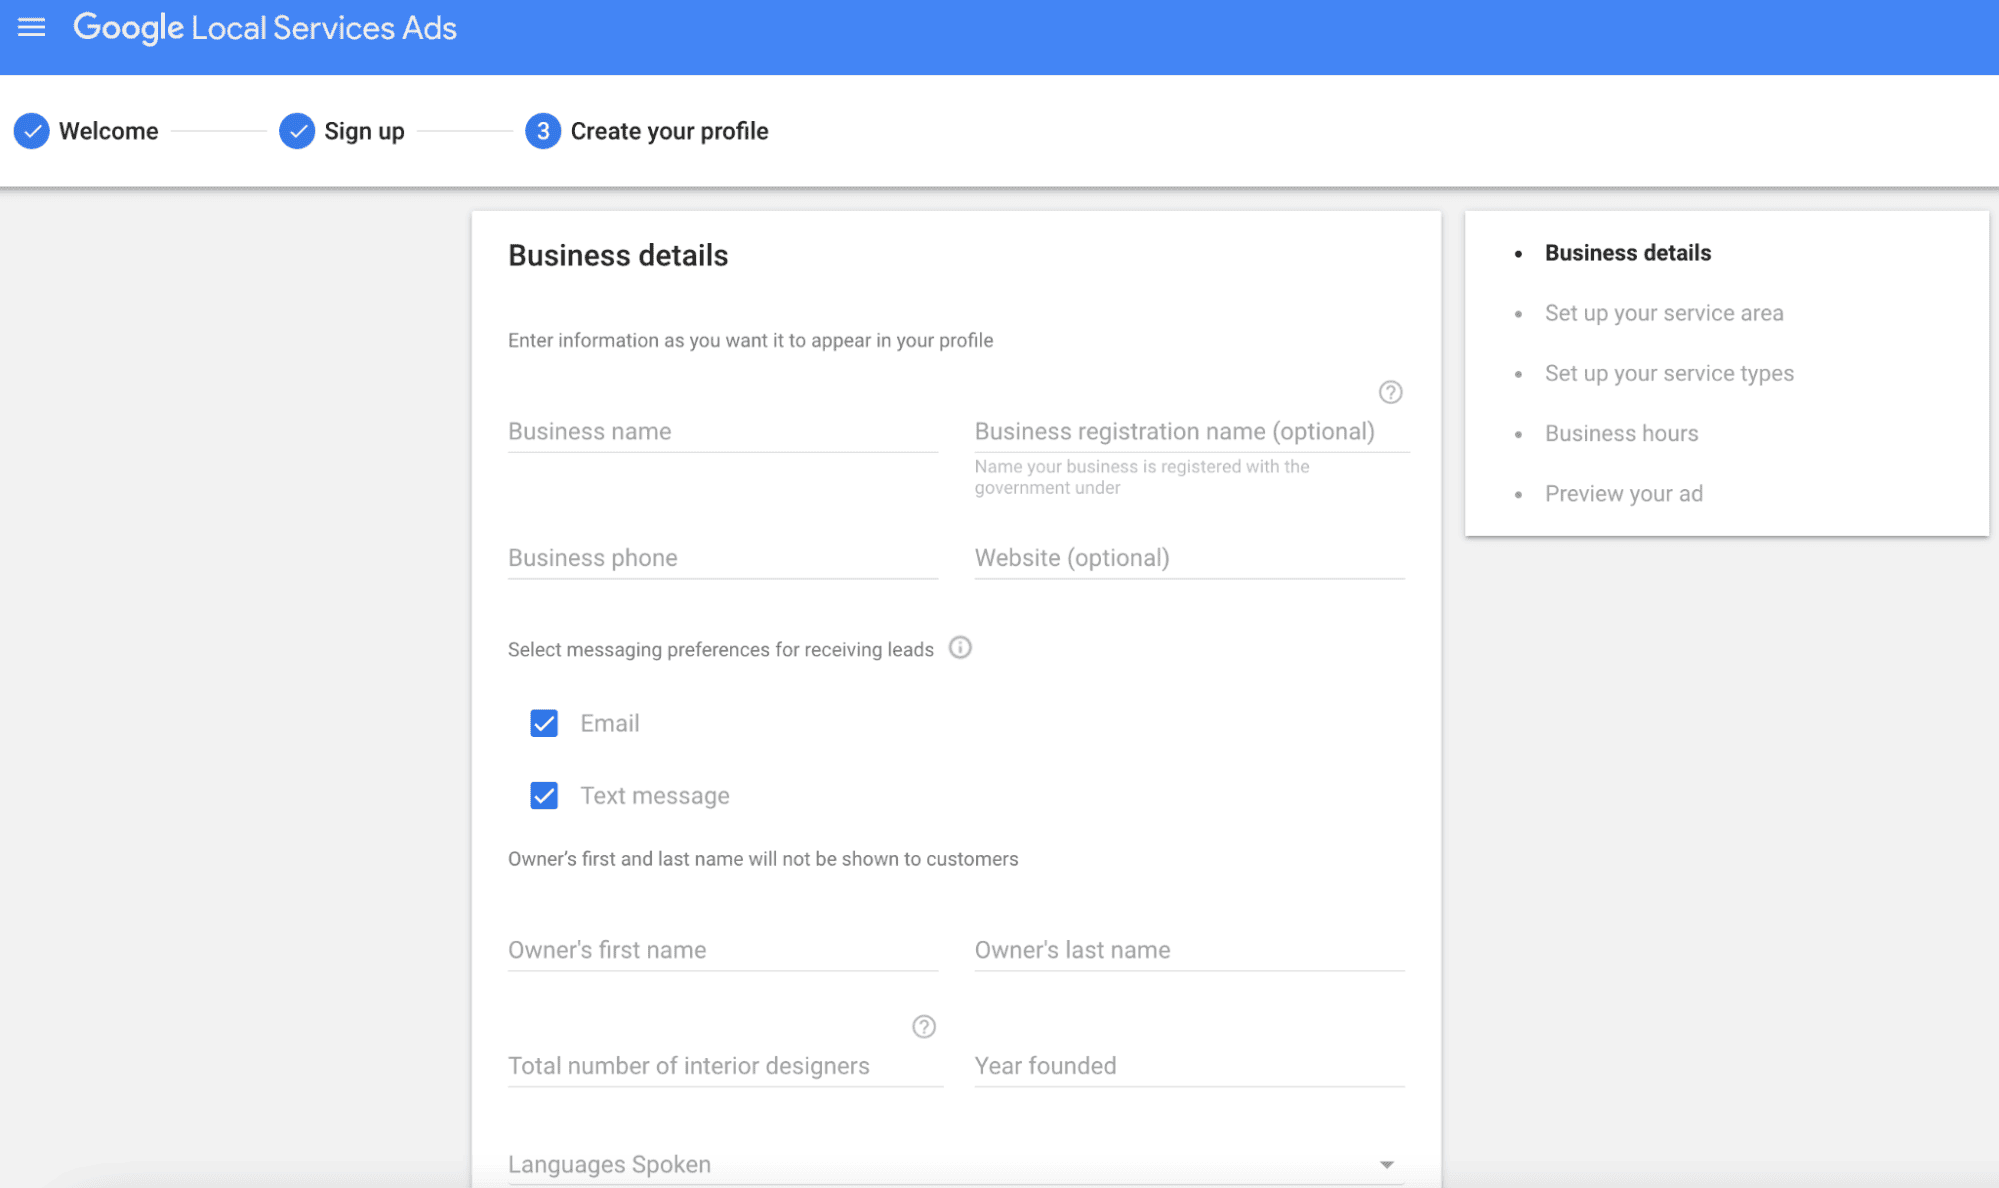Go to Set up your service area step
The image size is (1999, 1188).
1663,312
